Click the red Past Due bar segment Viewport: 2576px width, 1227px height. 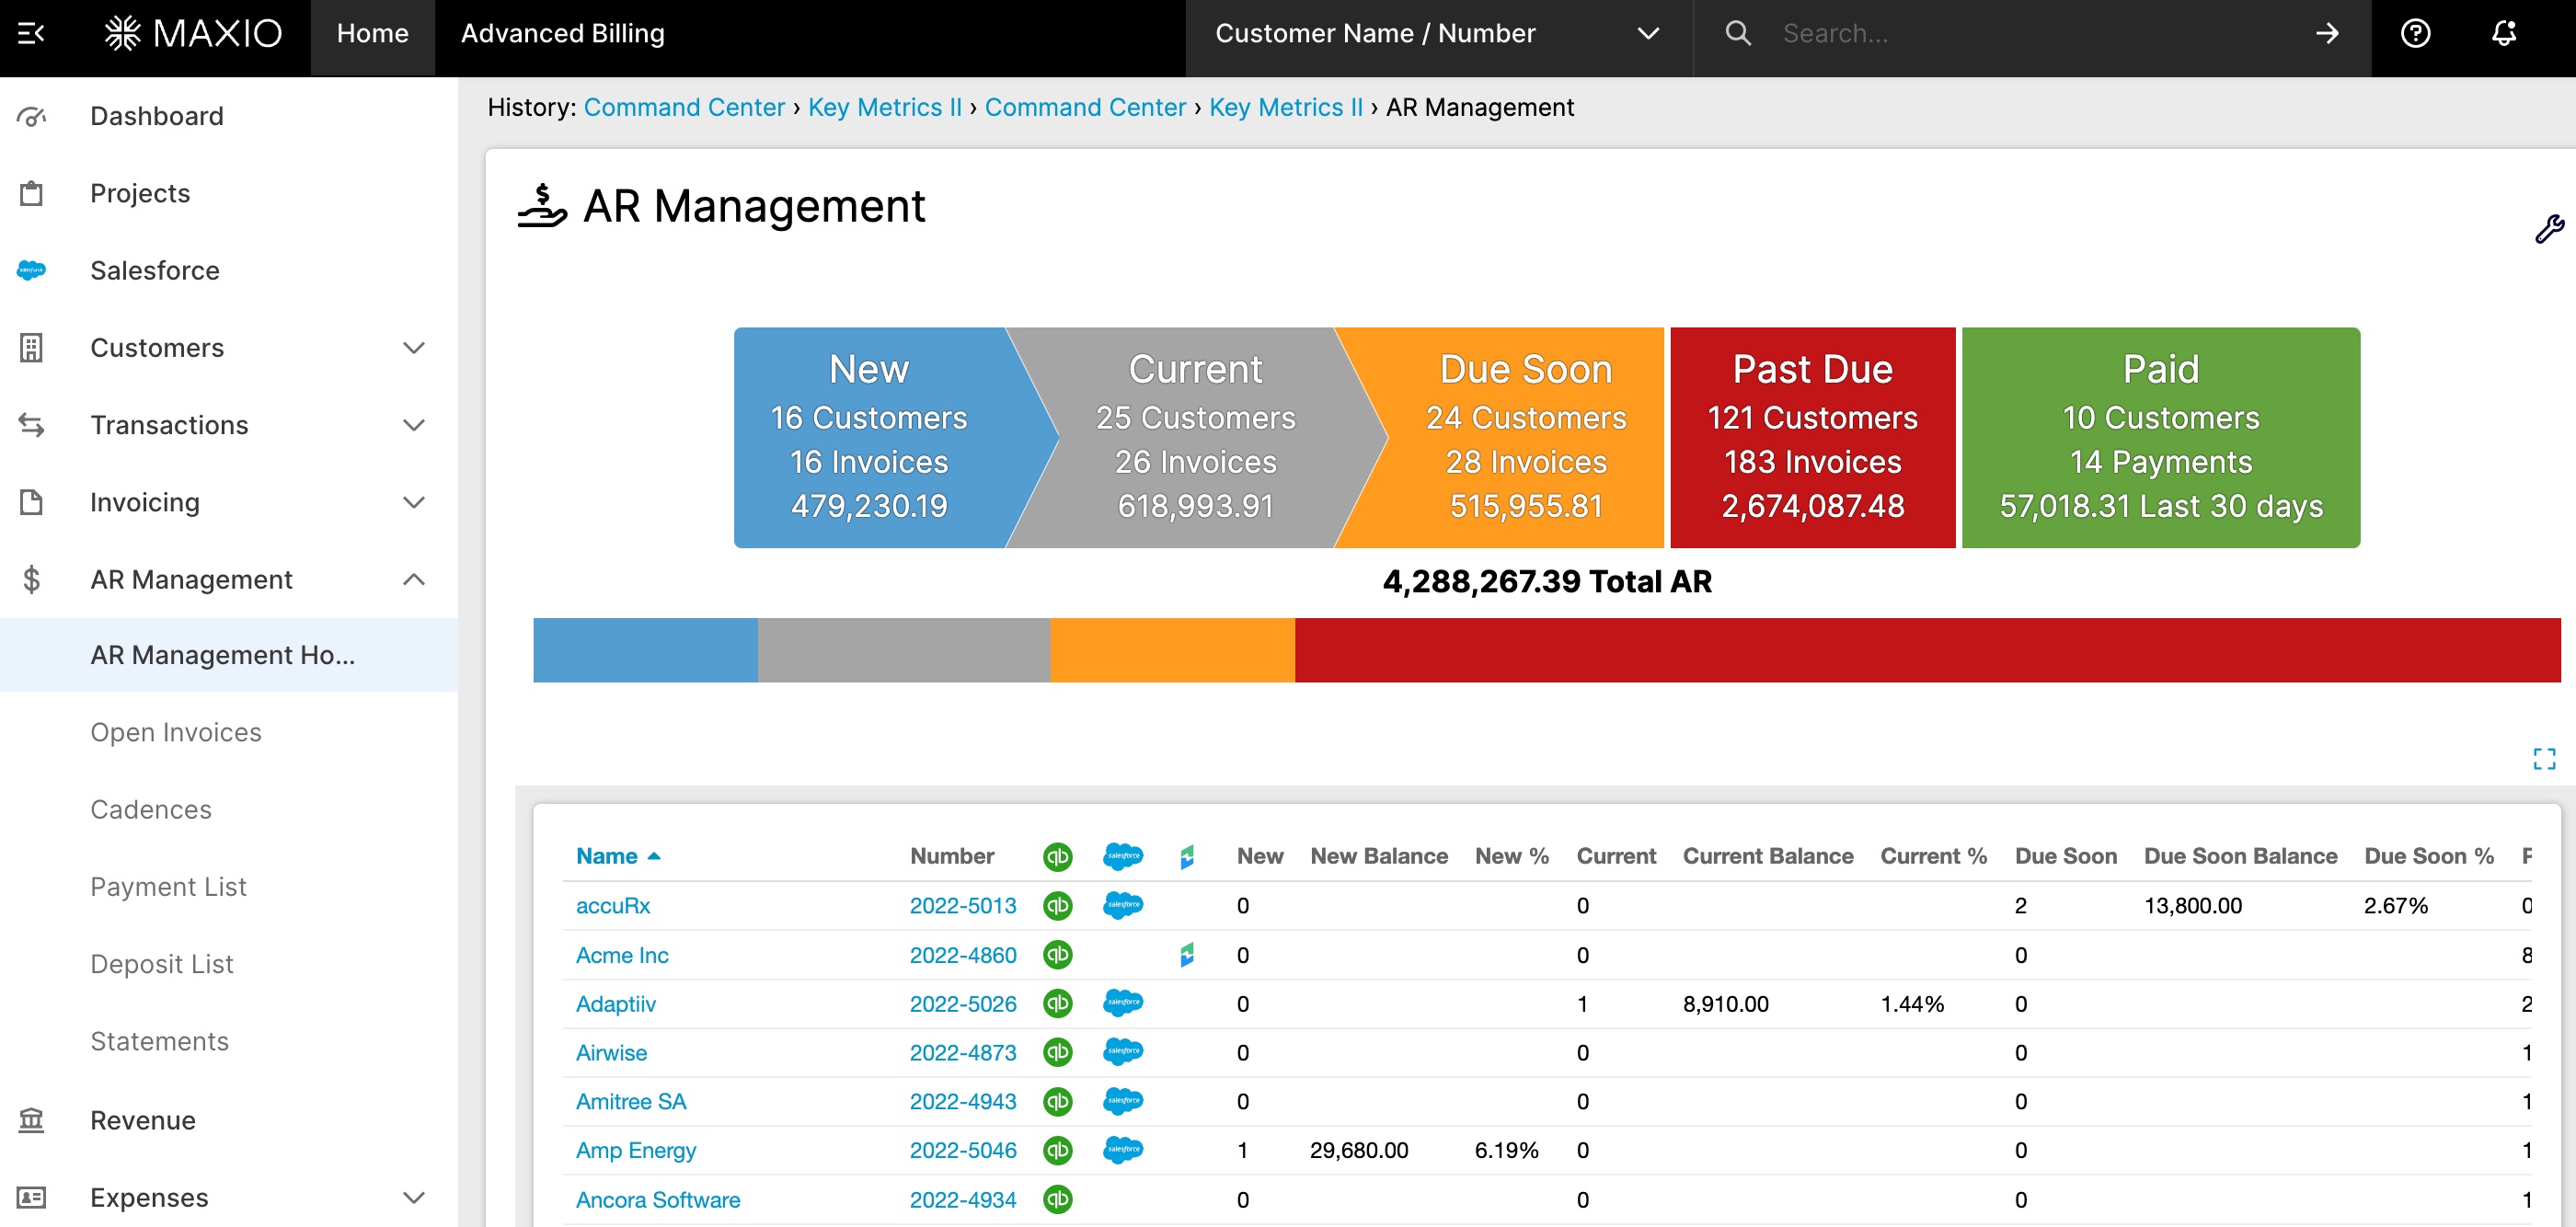[x=1926, y=650]
